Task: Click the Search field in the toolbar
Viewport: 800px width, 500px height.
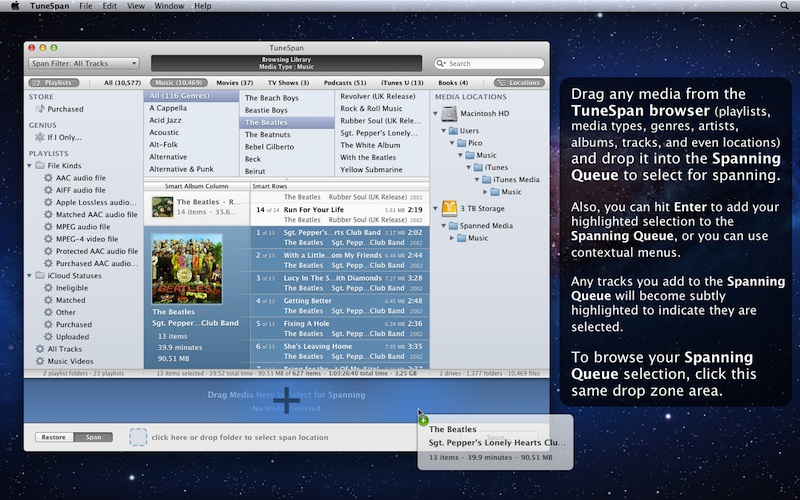Action: coord(488,63)
